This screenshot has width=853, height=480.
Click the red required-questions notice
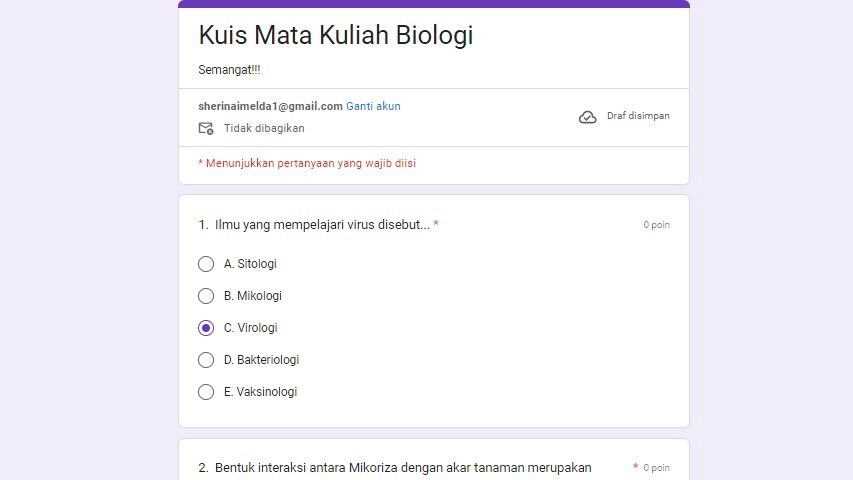click(307, 163)
